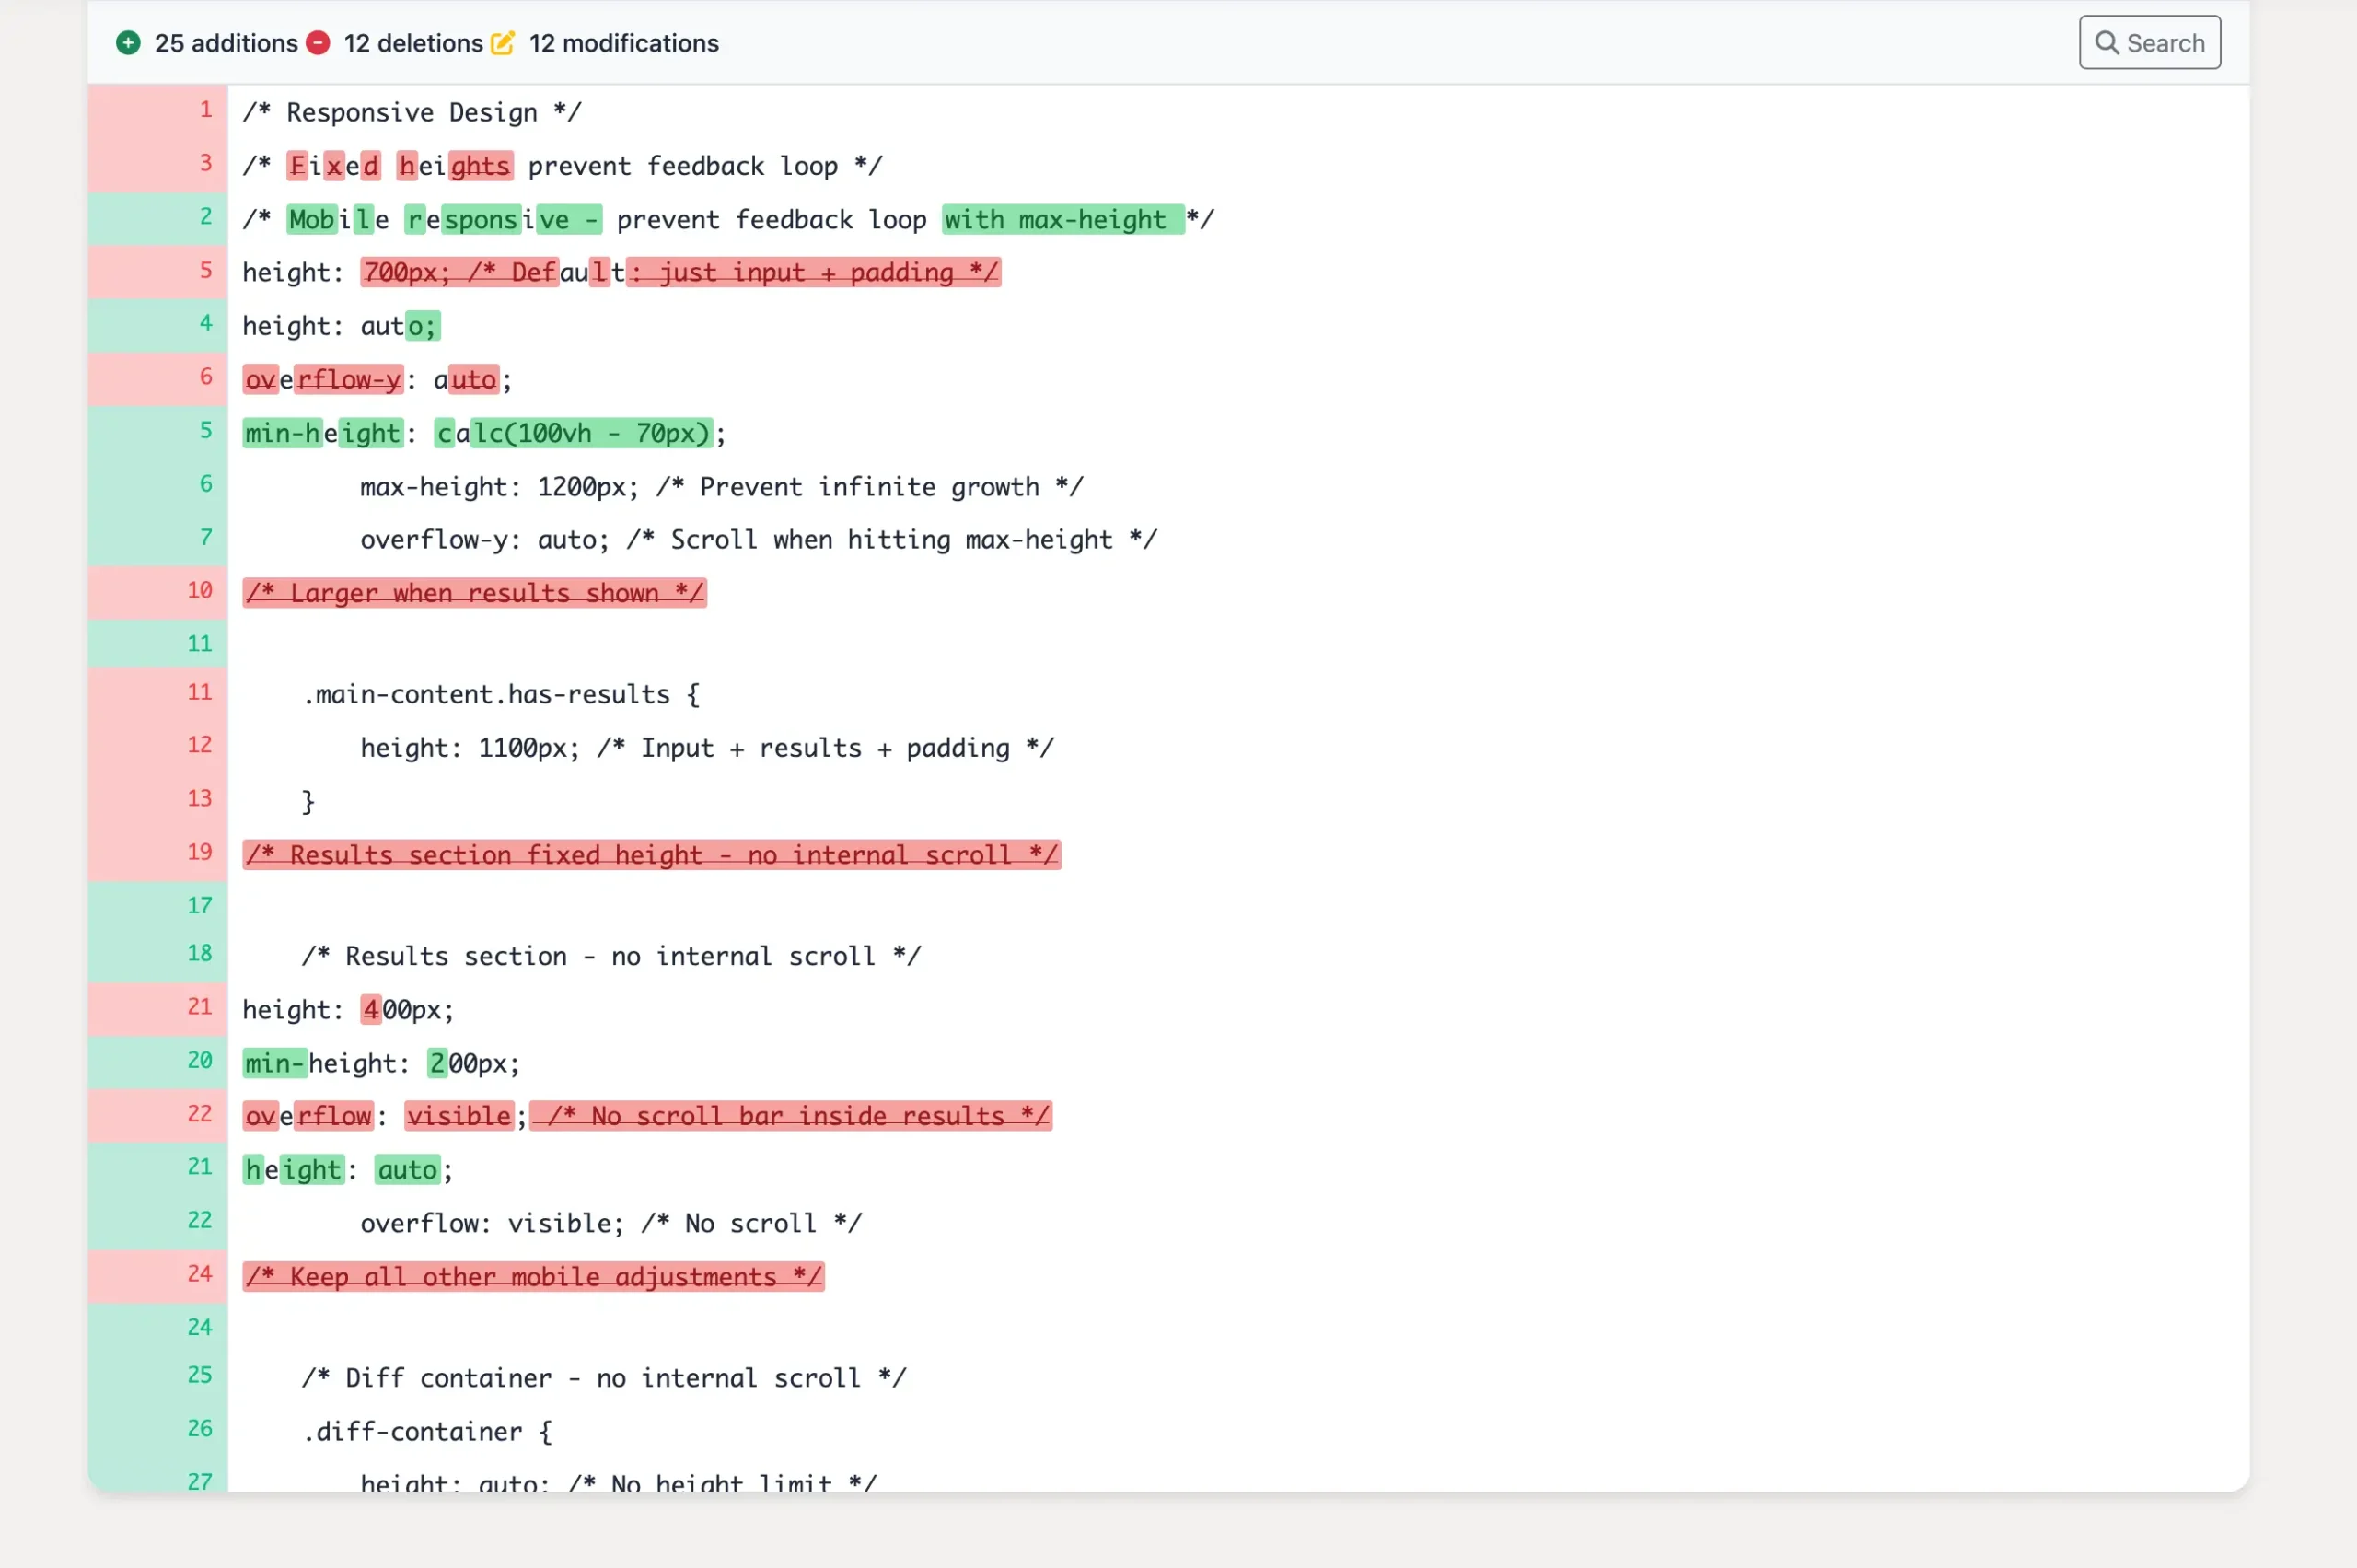Click added line 'Mobile responsive - prevent feedback loop'
The image size is (2357, 1568).
click(728, 220)
